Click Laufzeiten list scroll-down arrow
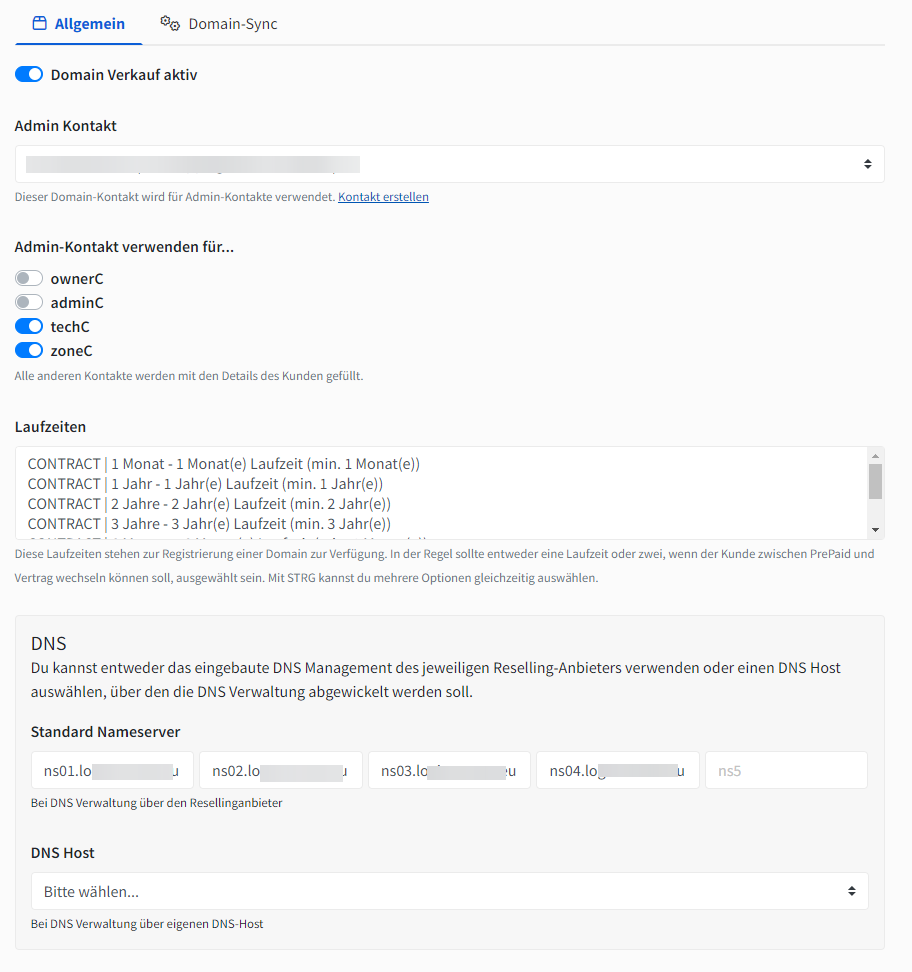Image resolution: width=912 pixels, height=972 pixels. click(875, 530)
